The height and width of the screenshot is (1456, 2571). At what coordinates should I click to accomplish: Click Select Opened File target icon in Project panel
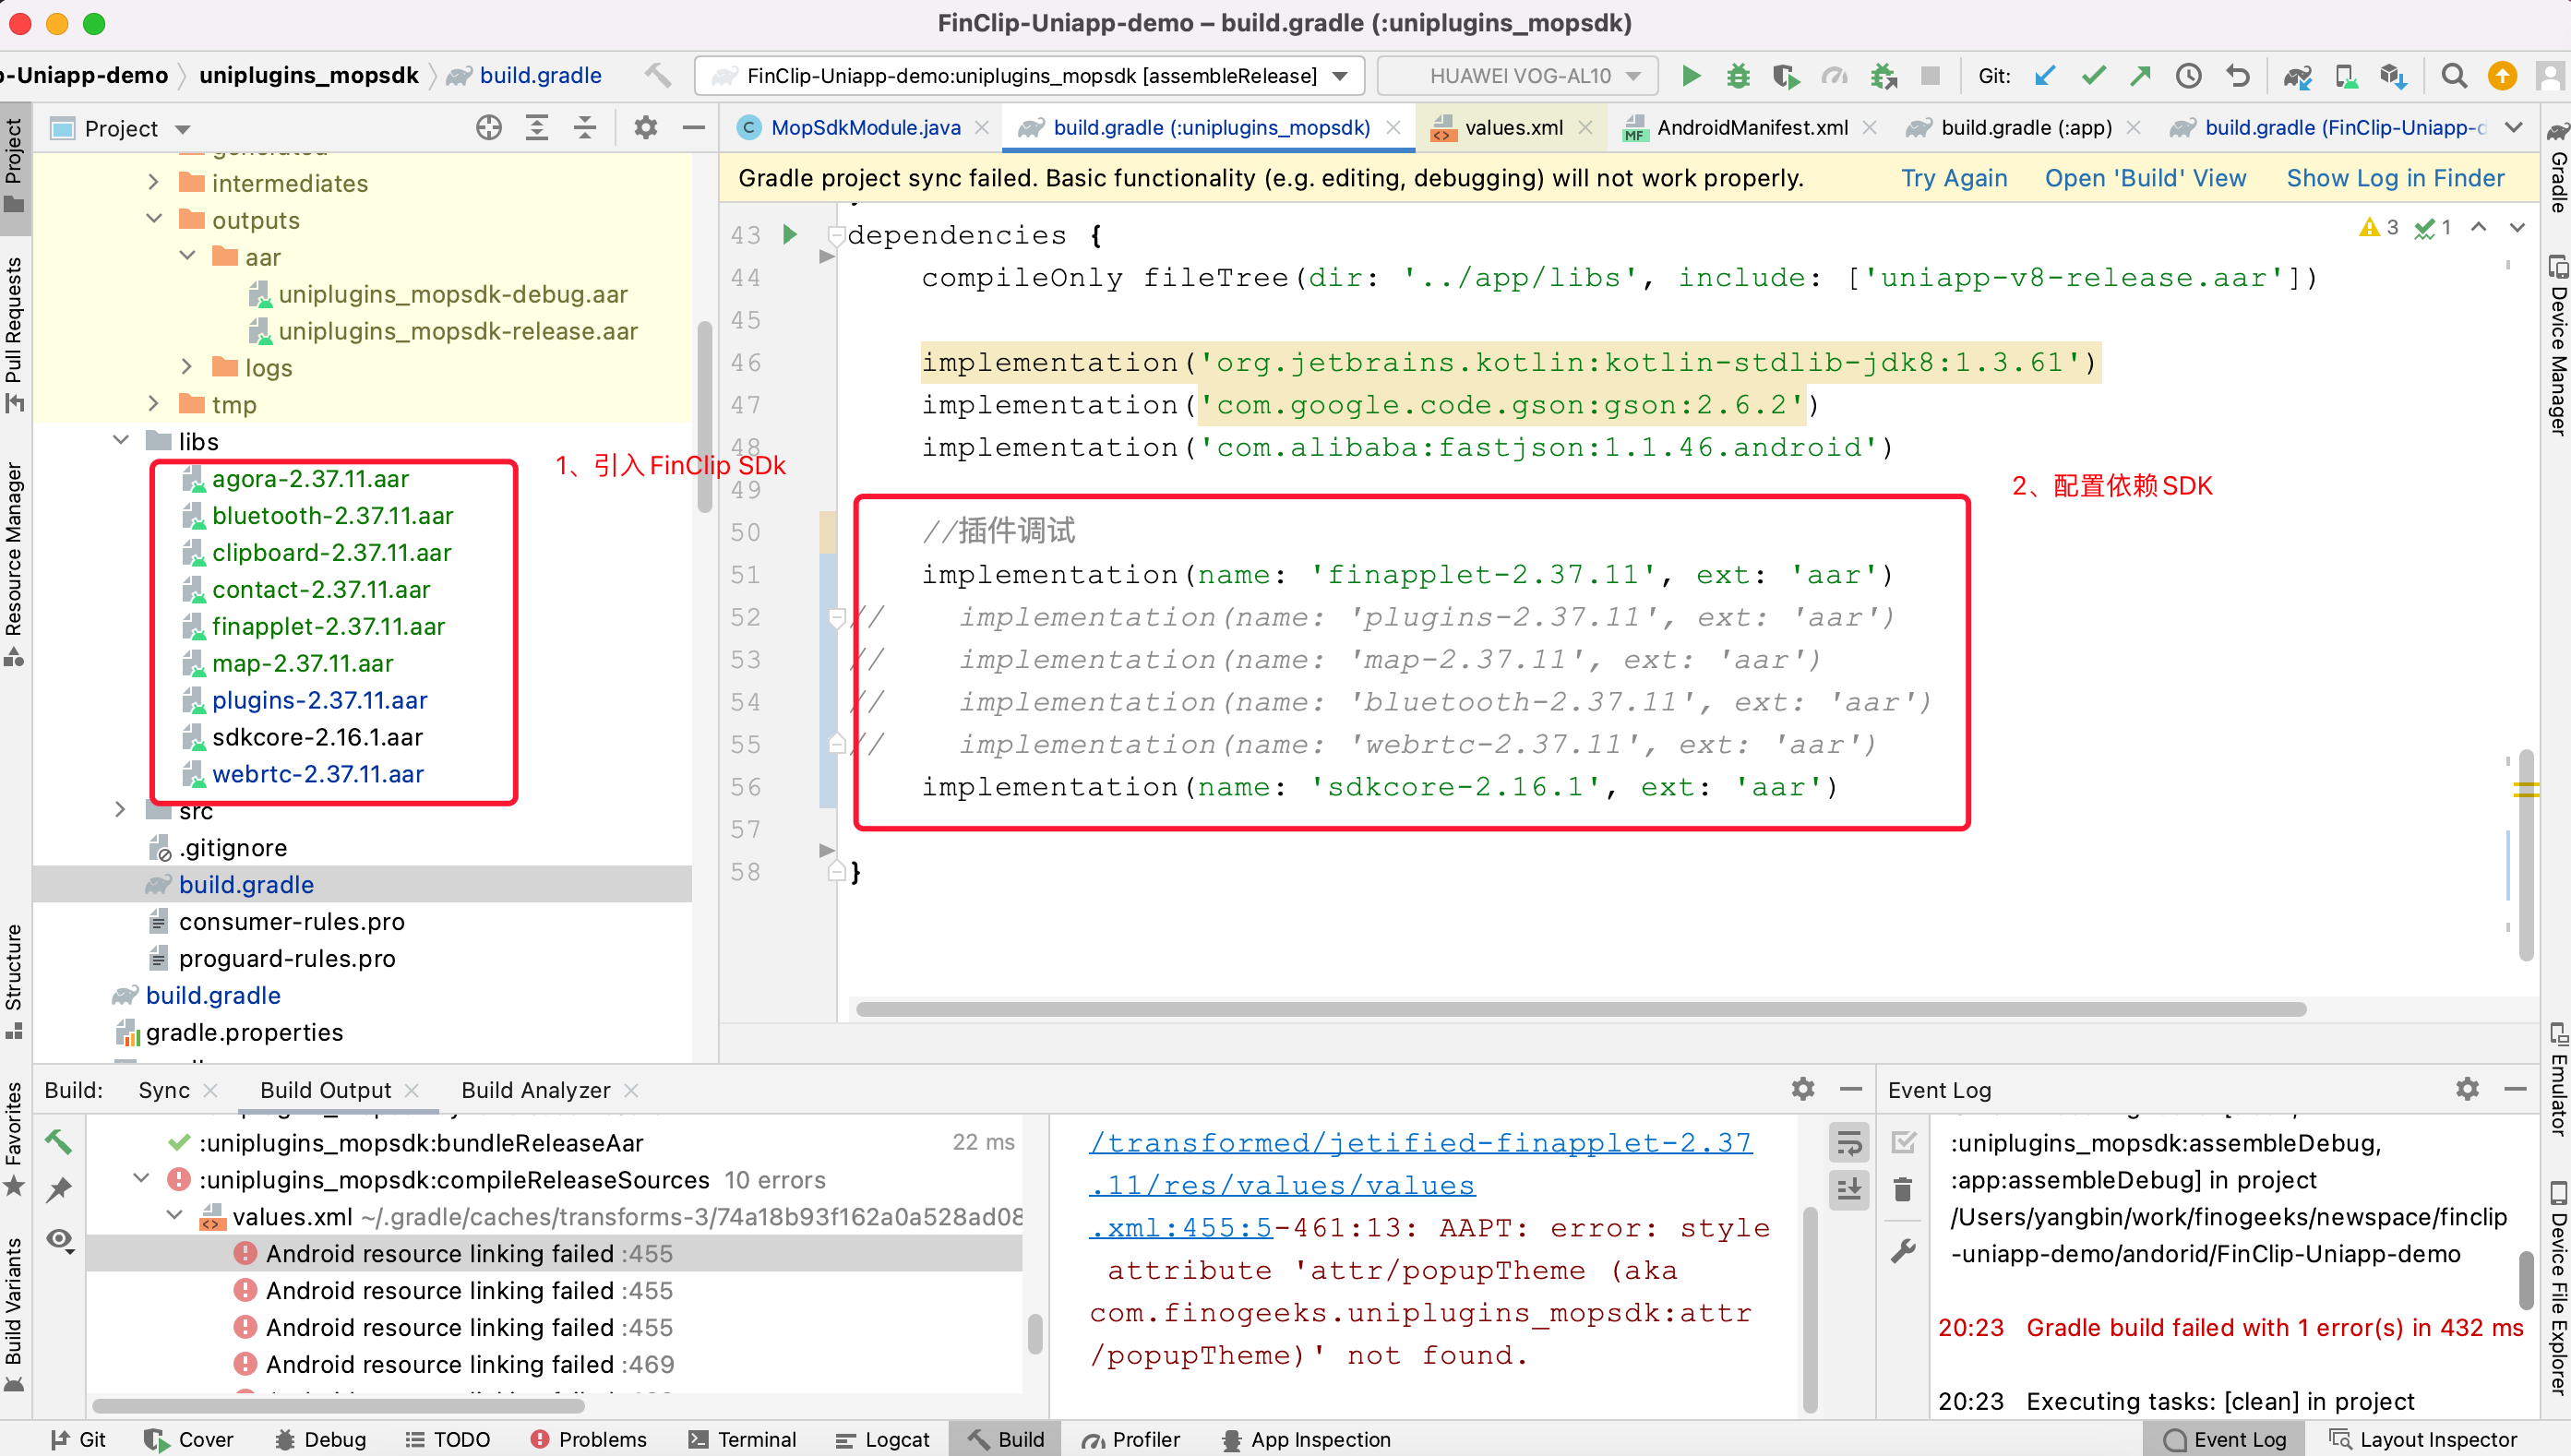point(489,128)
